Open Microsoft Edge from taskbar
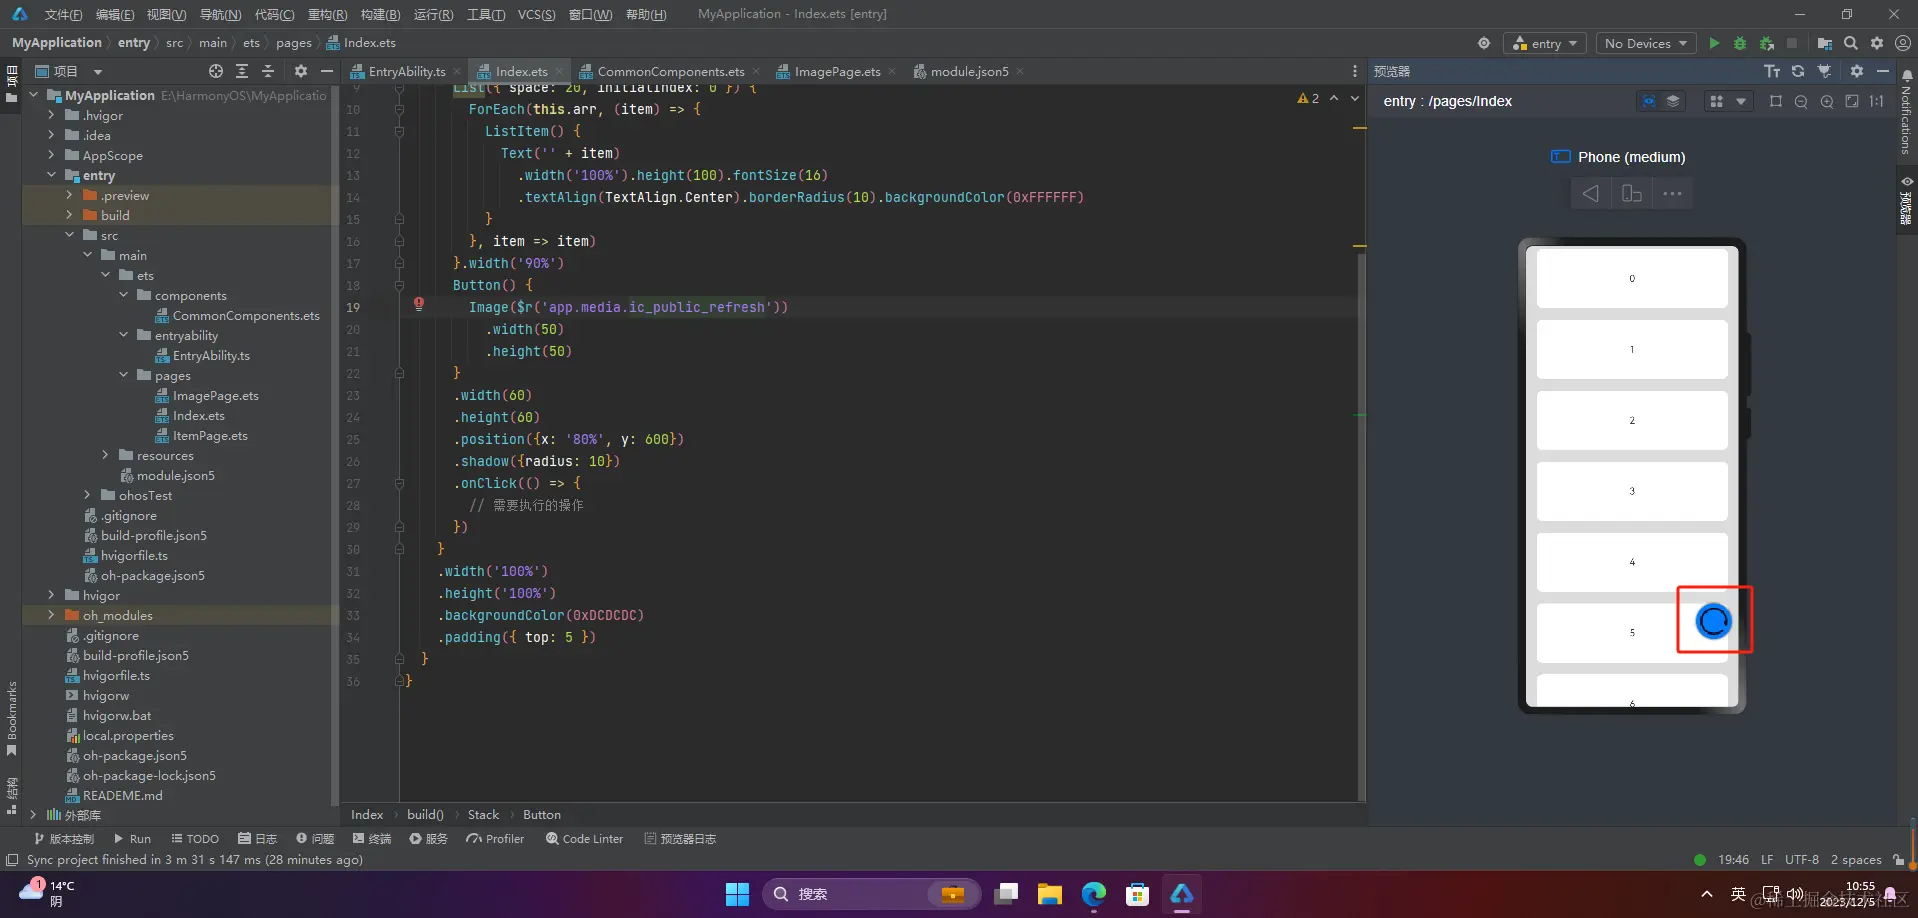The image size is (1918, 918). 1093,894
